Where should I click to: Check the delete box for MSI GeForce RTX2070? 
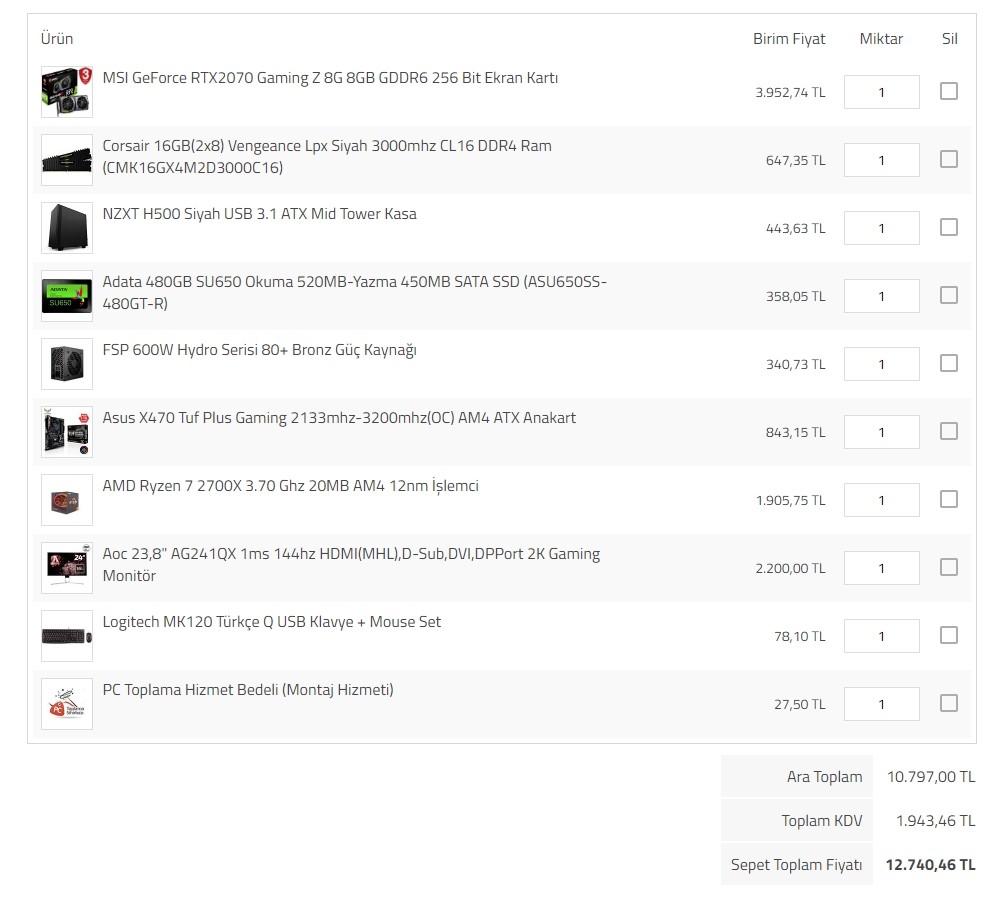point(949,91)
